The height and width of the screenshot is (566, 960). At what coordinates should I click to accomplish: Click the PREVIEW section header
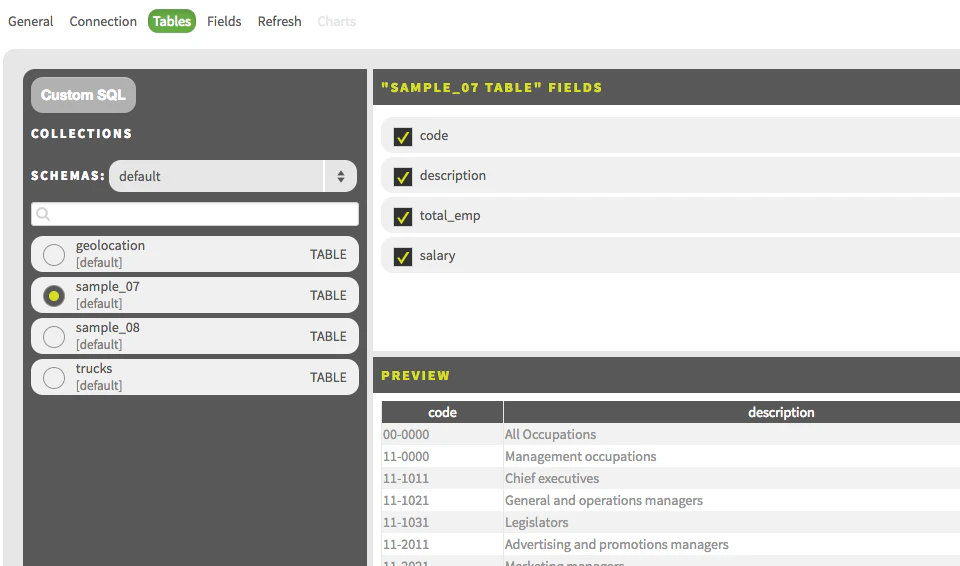pos(416,375)
